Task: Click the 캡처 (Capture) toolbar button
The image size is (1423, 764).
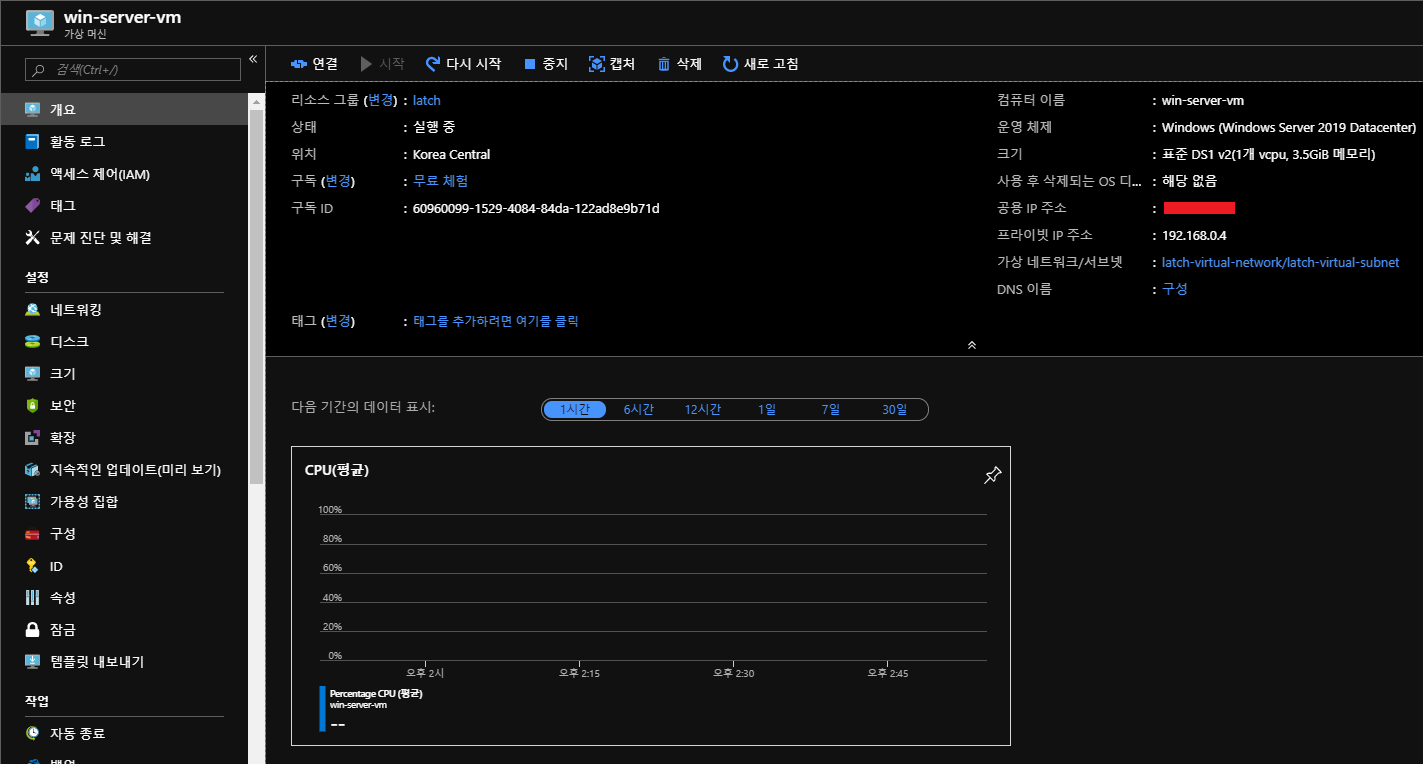Action: pyautogui.click(x=612, y=64)
